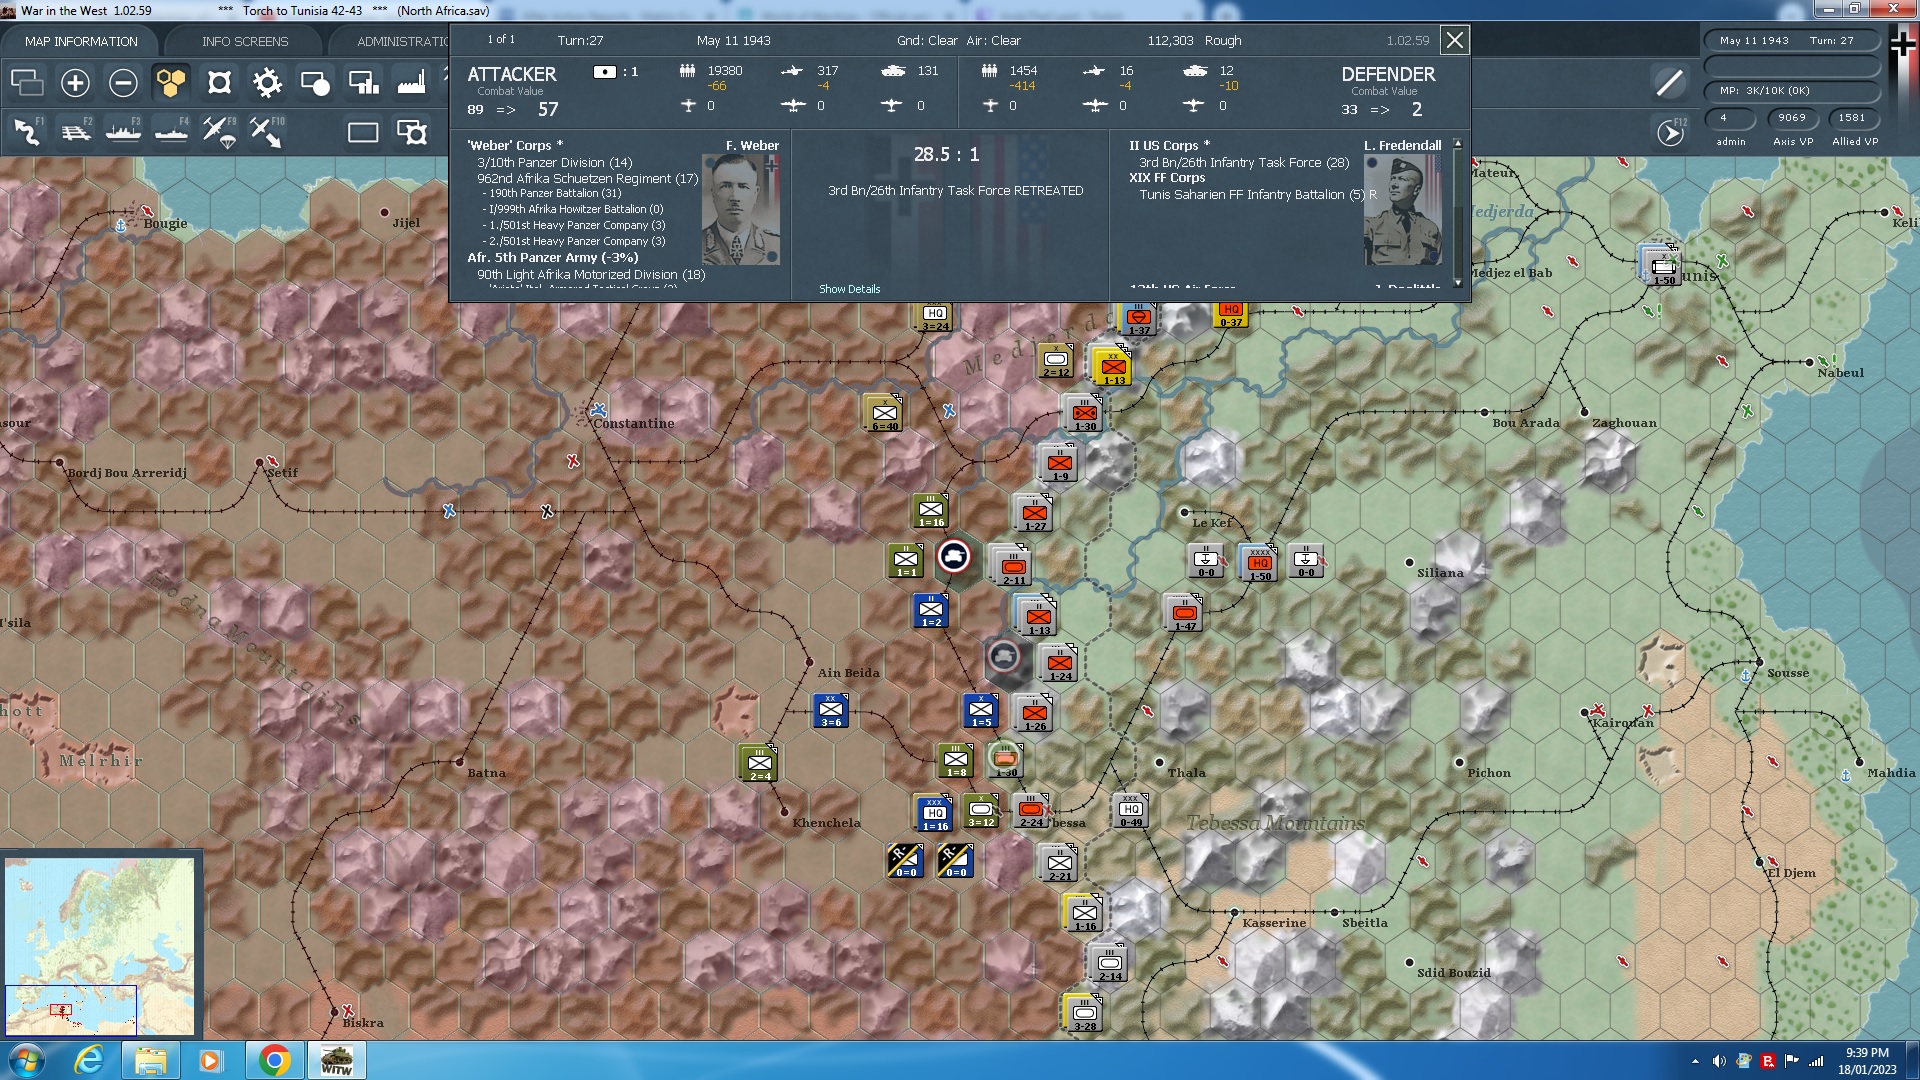Open Google Chrome from the taskbar

tap(273, 1059)
